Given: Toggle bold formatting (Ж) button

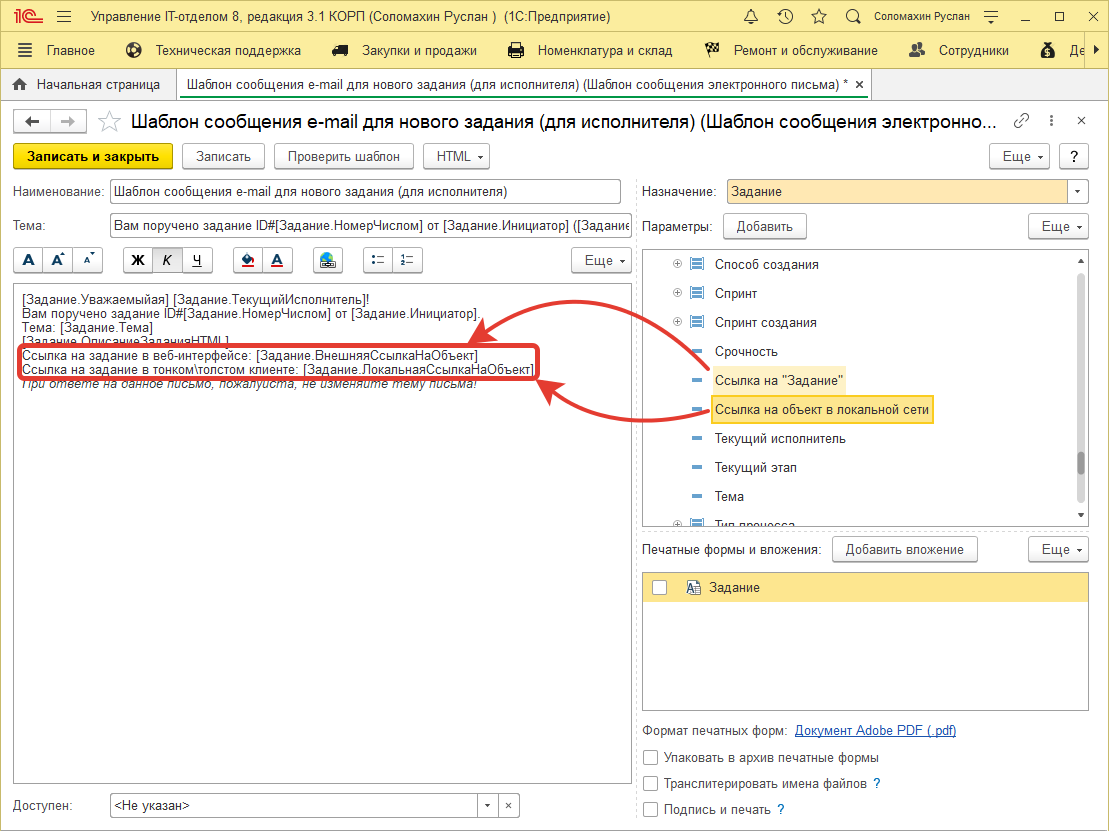Looking at the screenshot, I should tap(138, 260).
